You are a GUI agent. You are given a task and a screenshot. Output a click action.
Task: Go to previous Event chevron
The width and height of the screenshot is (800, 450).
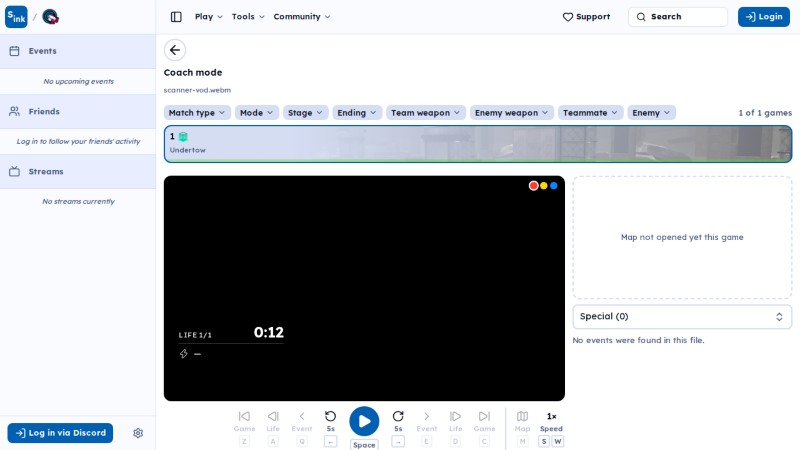click(302, 416)
